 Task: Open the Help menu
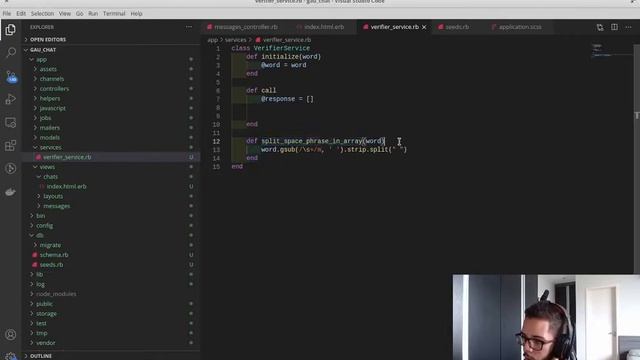[x=136, y=13]
